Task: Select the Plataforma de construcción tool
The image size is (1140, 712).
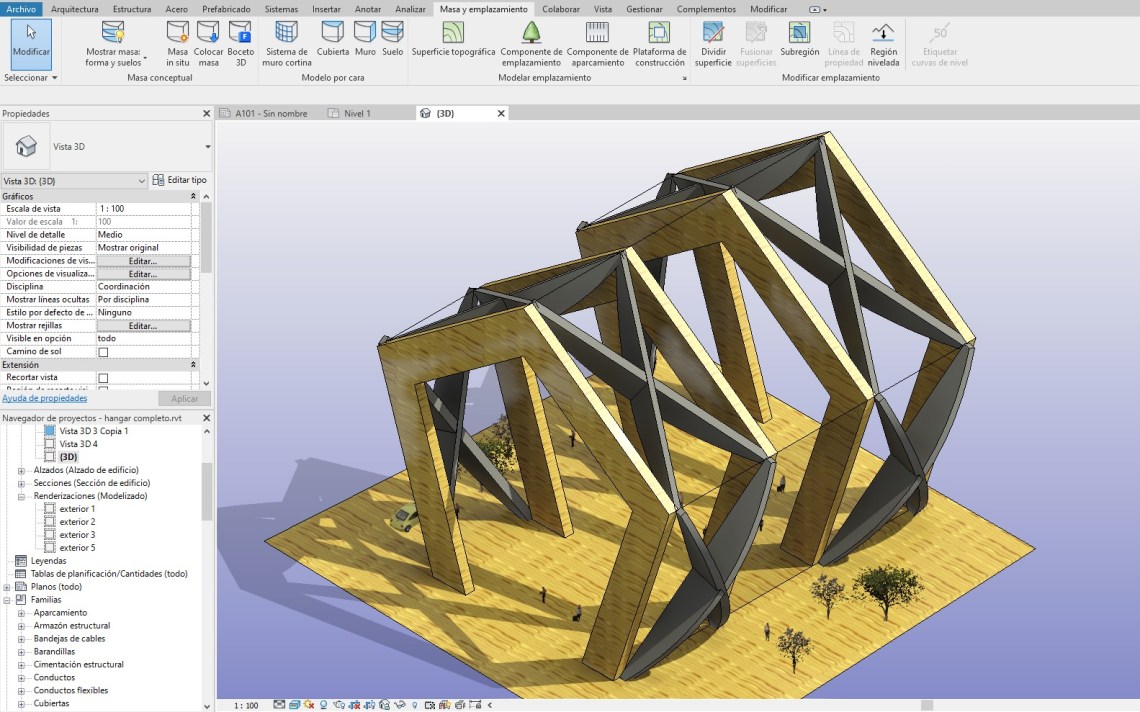Action: click(x=659, y=32)
